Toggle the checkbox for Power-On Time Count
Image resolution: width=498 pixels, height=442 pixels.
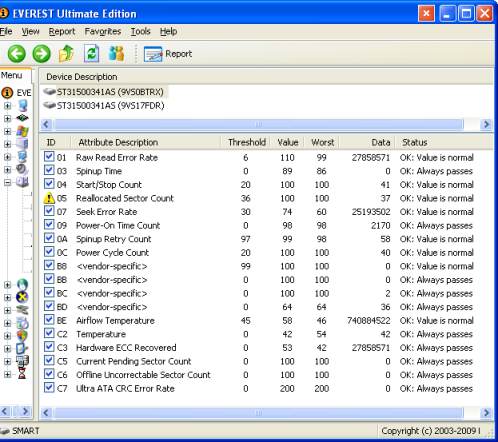(49, 224)
